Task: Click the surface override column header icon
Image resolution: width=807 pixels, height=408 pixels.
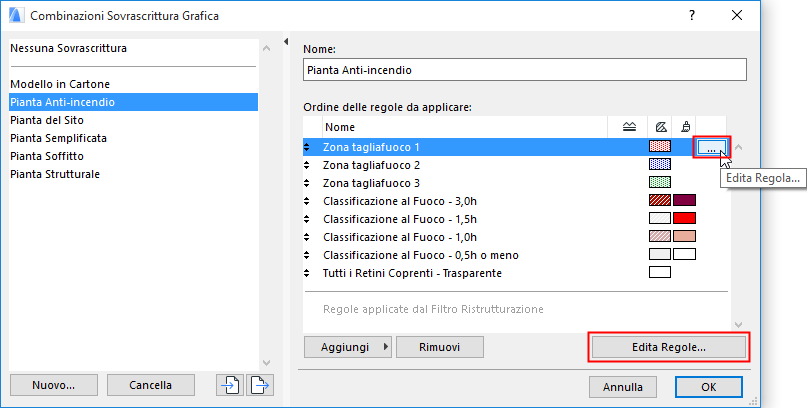Action: [685, 127]
